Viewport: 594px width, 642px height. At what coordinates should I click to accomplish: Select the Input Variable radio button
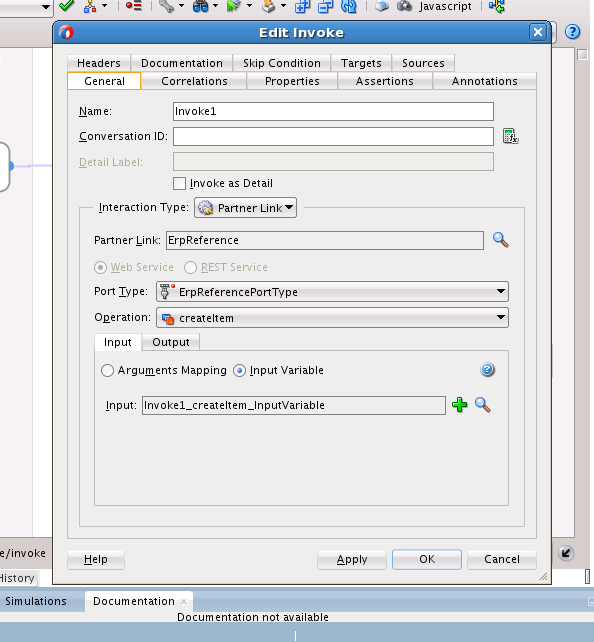click(239, 371)
